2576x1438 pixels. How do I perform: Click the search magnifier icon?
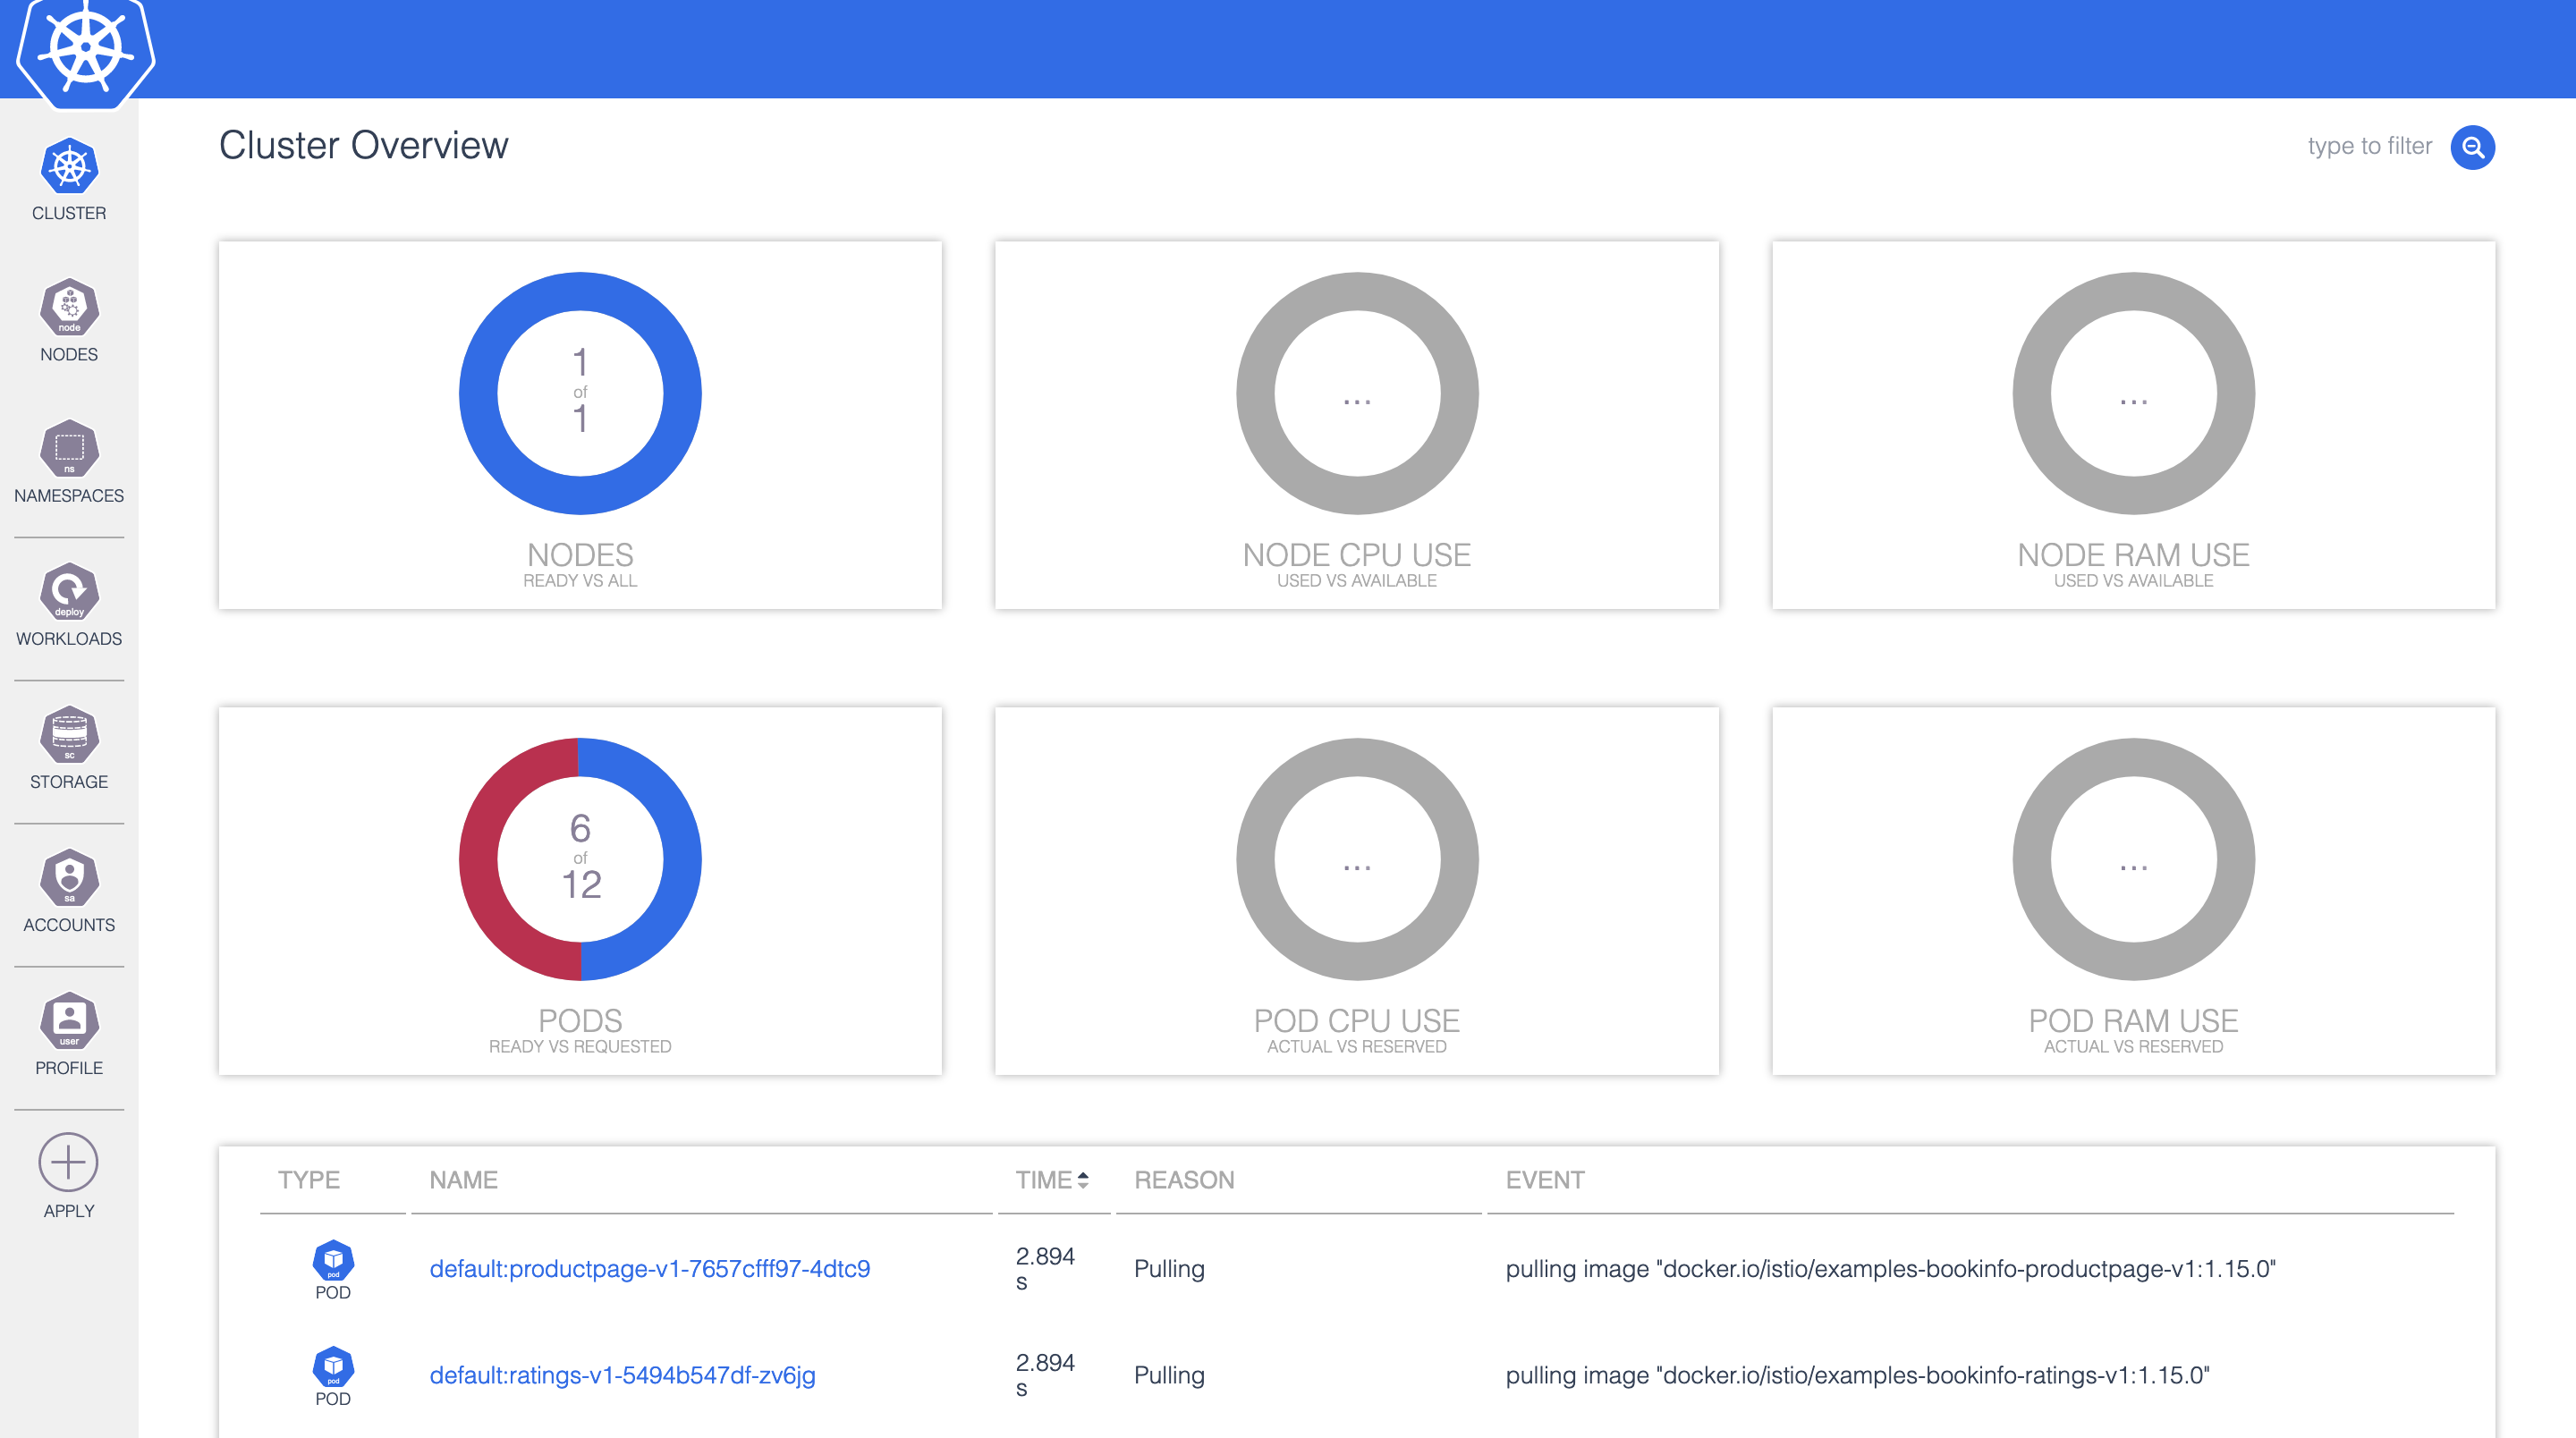[2472, 147]
